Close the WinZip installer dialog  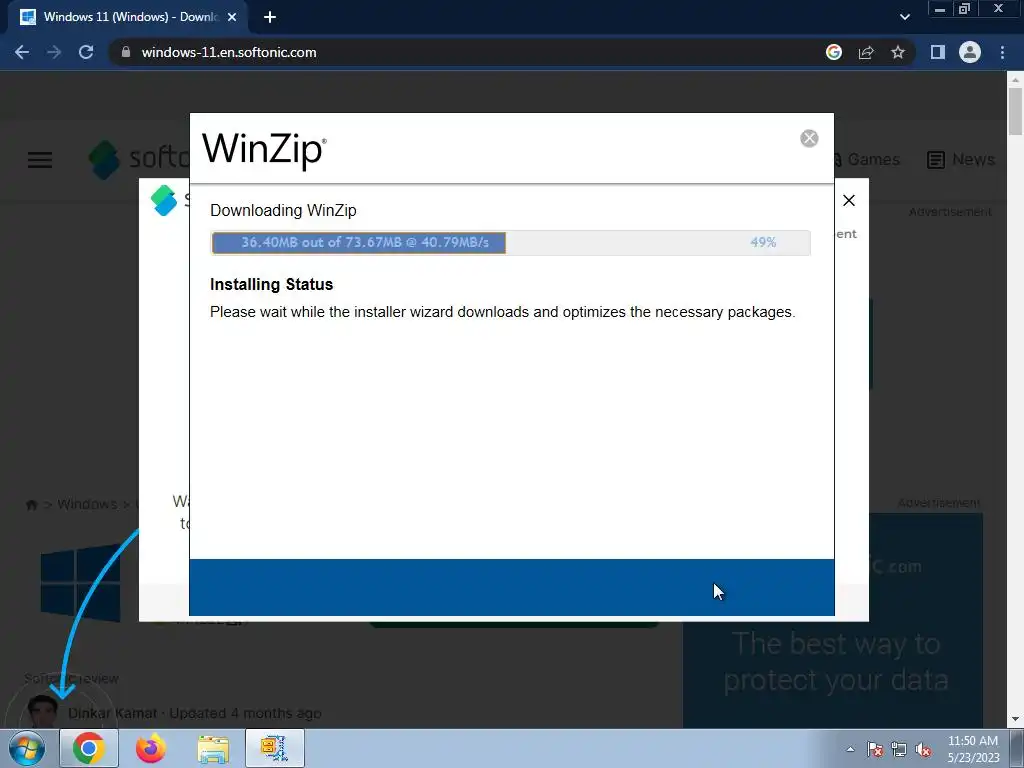tap(808, 138)
